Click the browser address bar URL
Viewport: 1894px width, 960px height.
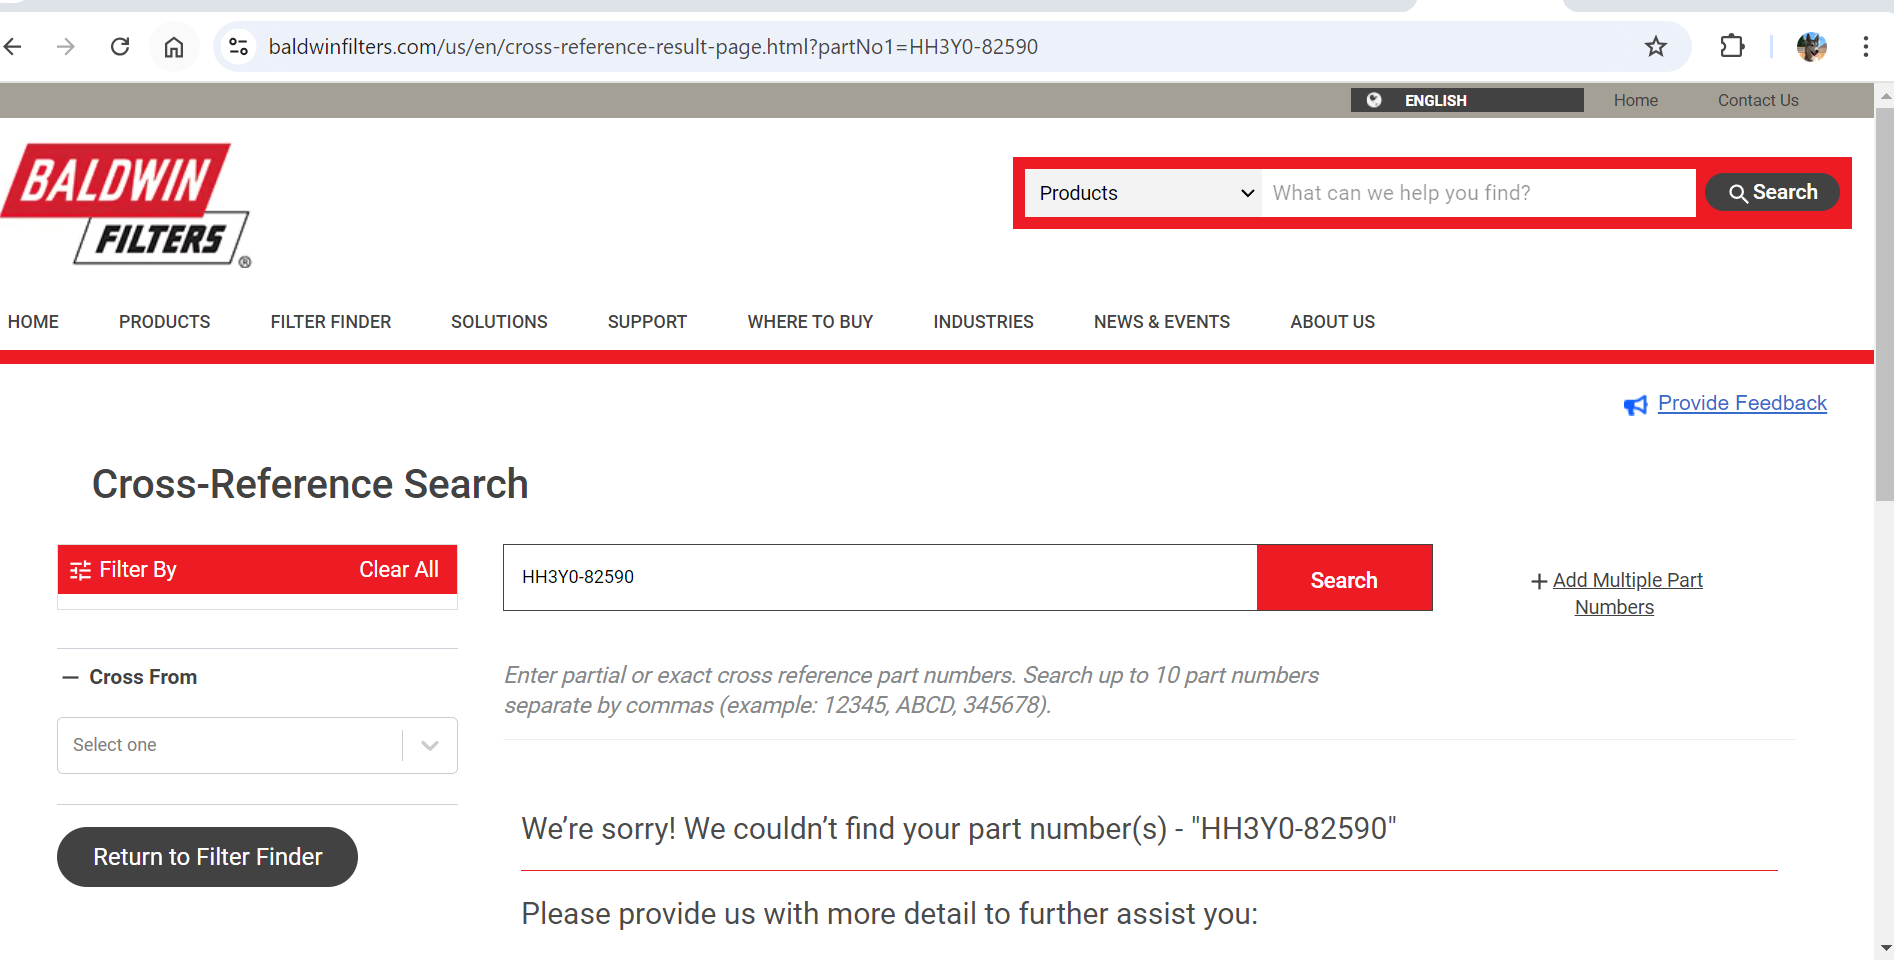tap(653, 47)
